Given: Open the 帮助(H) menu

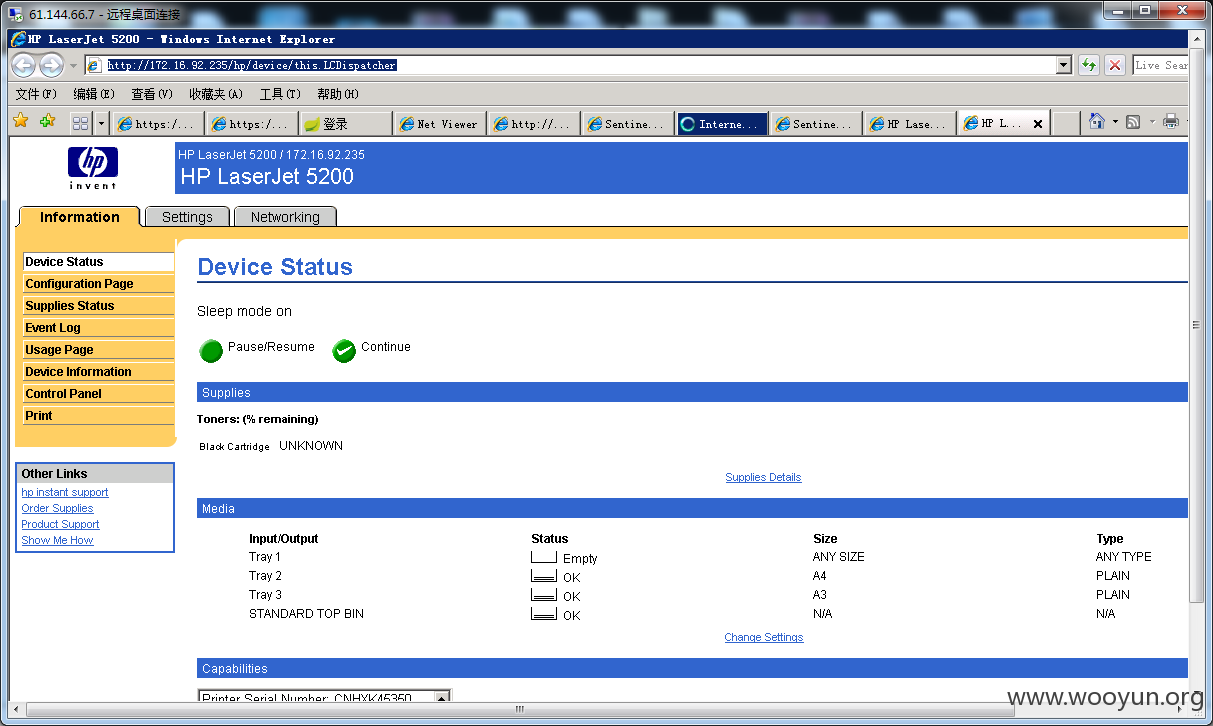Looking at the screenshot, I should (338, 94).
